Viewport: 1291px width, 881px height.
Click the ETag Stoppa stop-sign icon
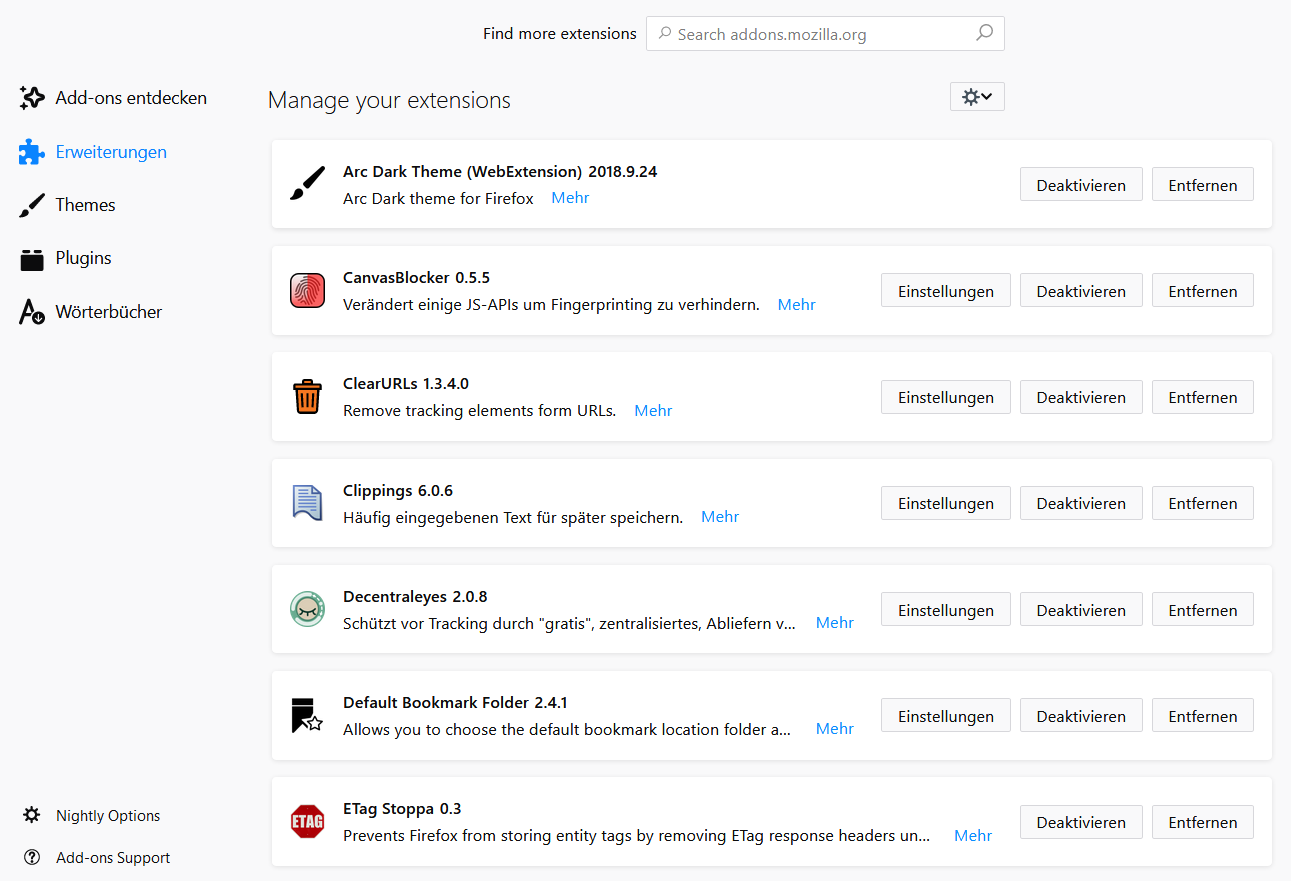click(x=307, y=821)
